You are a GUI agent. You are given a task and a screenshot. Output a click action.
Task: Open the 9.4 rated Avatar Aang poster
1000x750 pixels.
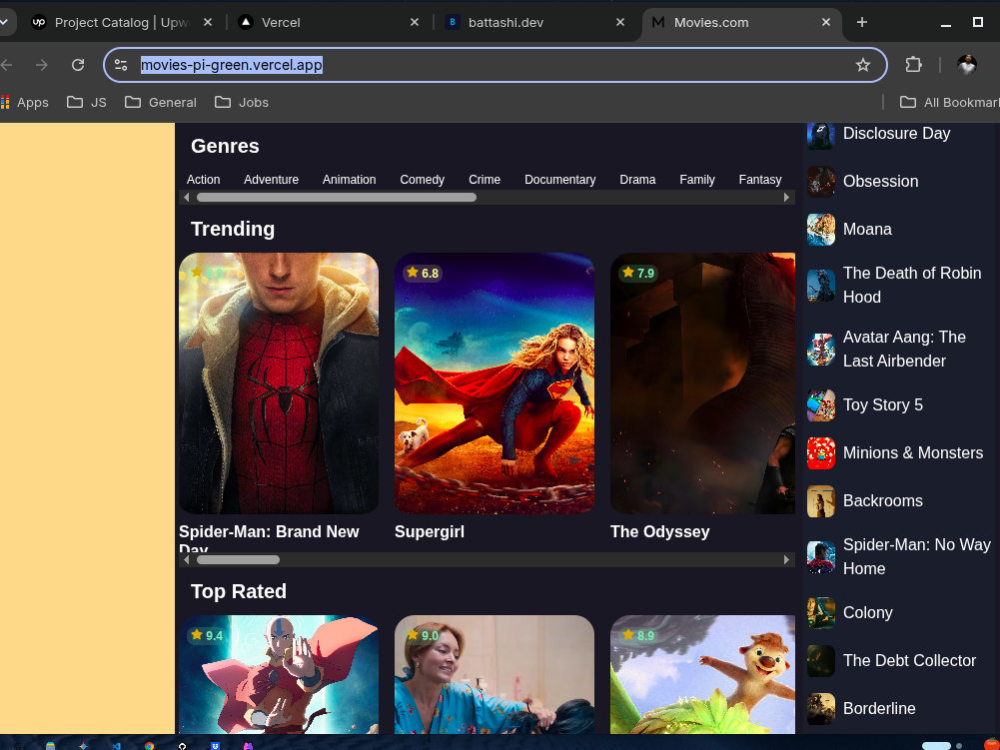(279, 674)
